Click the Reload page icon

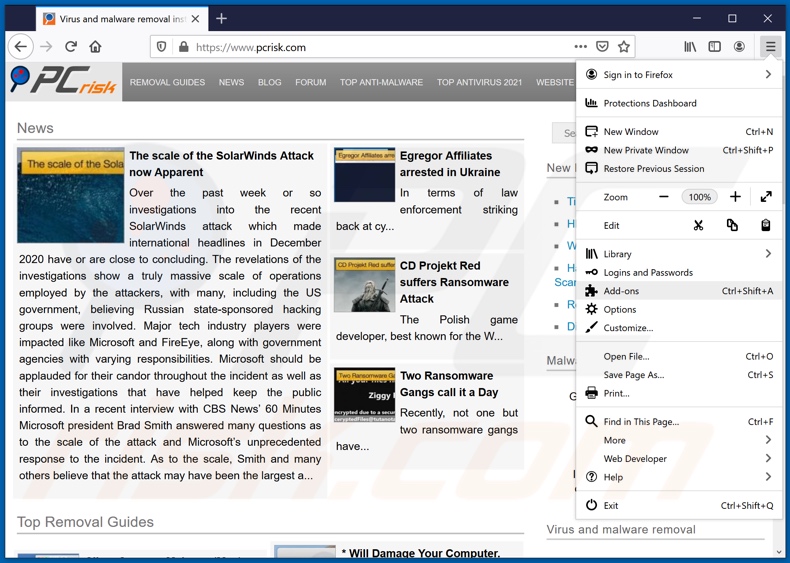coord(71,47)
